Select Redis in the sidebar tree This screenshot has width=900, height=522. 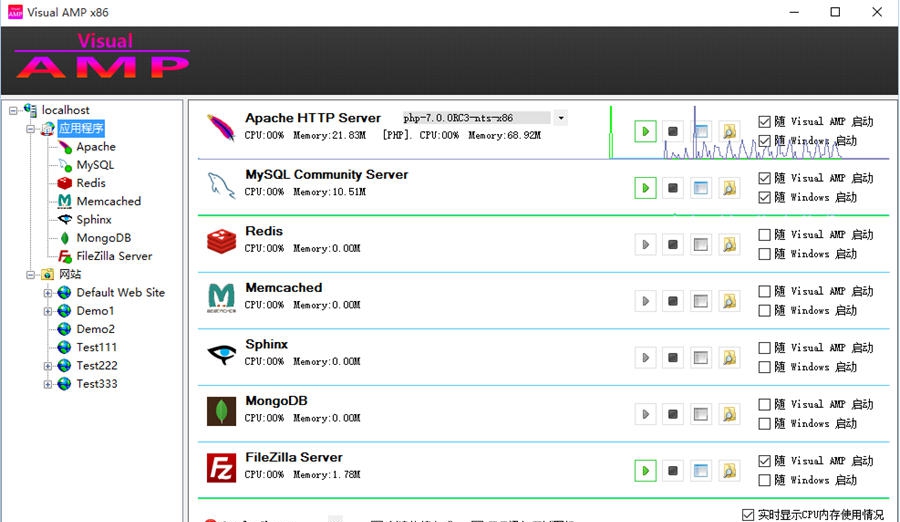[91, 183]
